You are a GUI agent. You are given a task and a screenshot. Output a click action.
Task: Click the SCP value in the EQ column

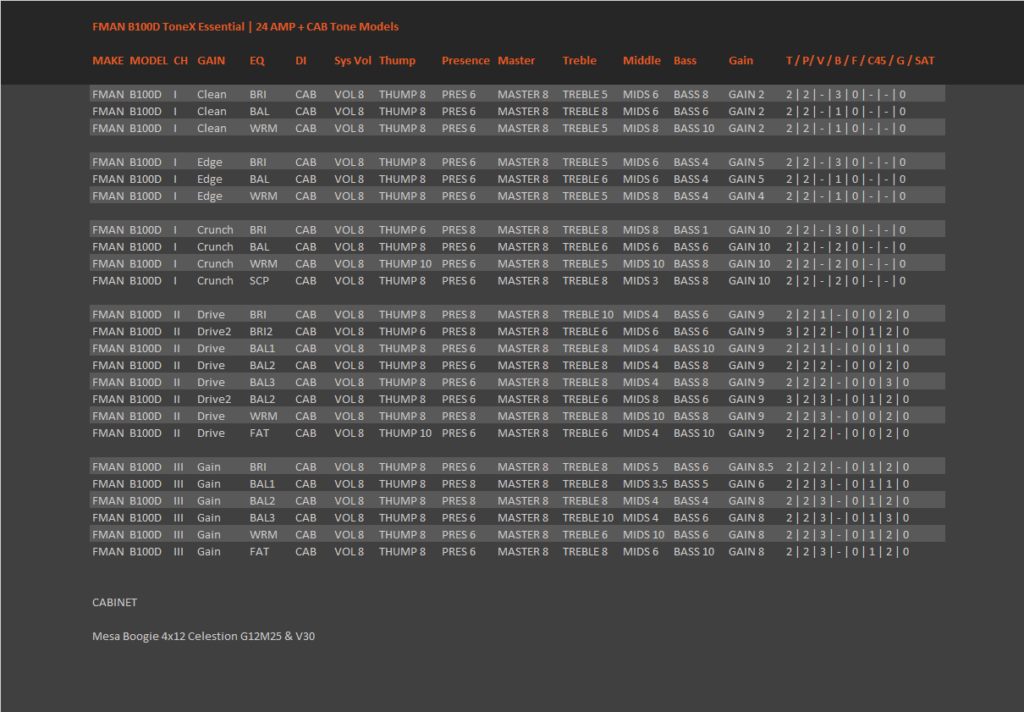259,281
